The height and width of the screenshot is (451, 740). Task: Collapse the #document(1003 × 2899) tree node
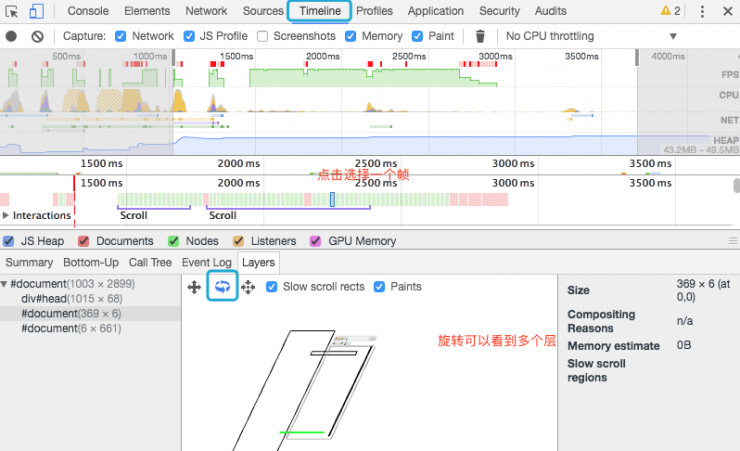5,285
